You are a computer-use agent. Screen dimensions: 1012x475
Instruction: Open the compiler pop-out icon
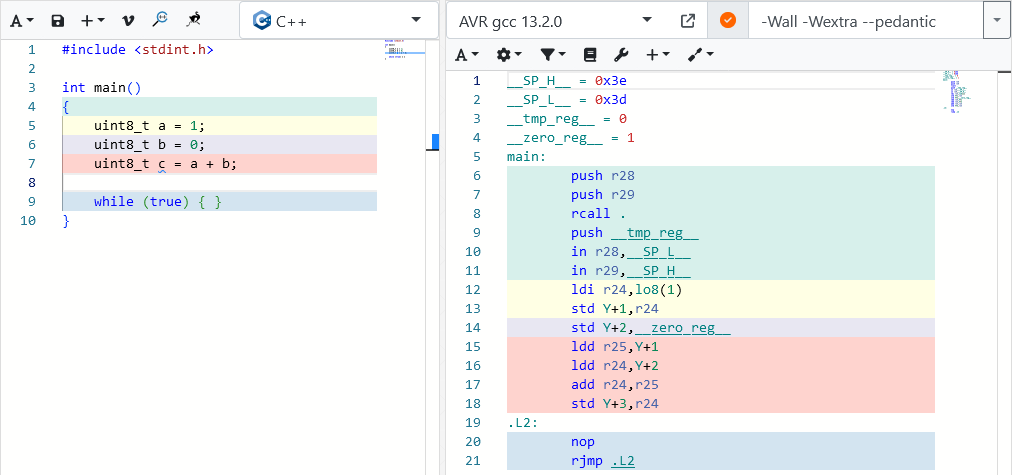[687, 20]
